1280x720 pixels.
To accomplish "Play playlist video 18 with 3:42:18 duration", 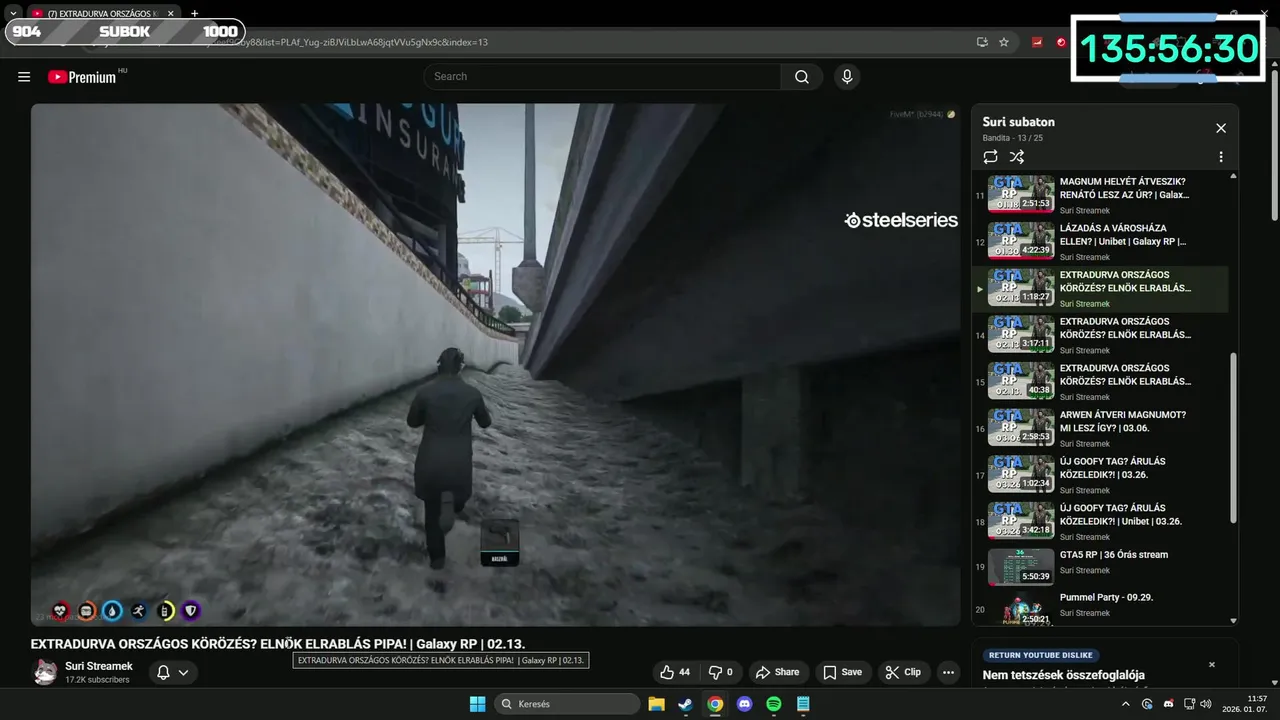I will pos(1100,522).
